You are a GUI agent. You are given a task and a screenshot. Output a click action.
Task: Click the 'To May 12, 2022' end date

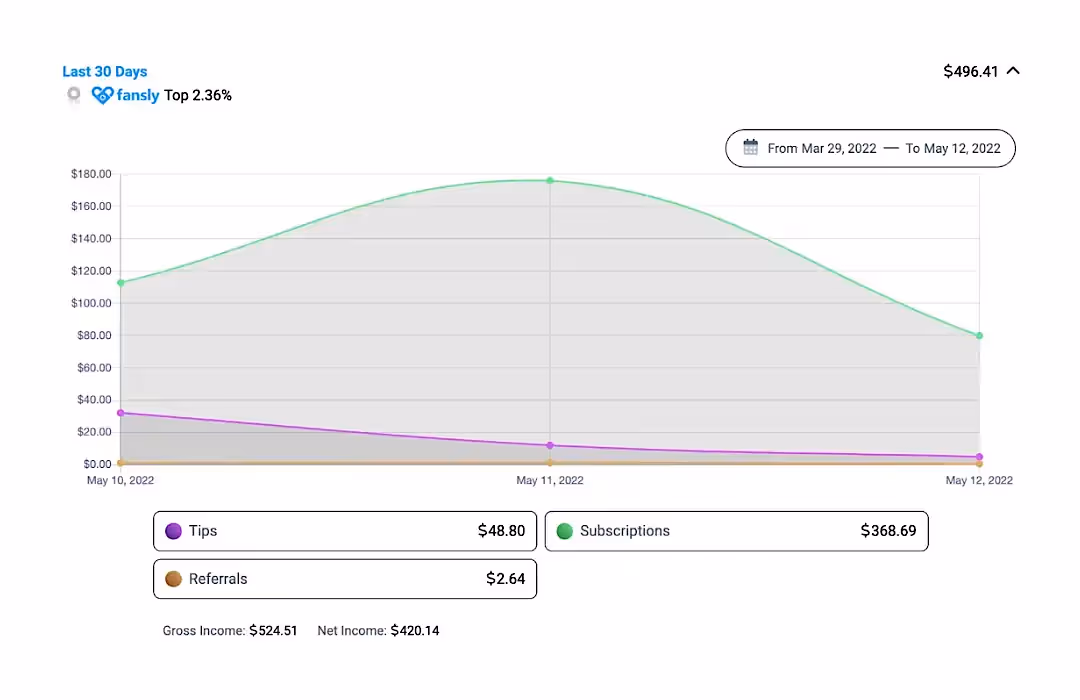tap(953, 148)
